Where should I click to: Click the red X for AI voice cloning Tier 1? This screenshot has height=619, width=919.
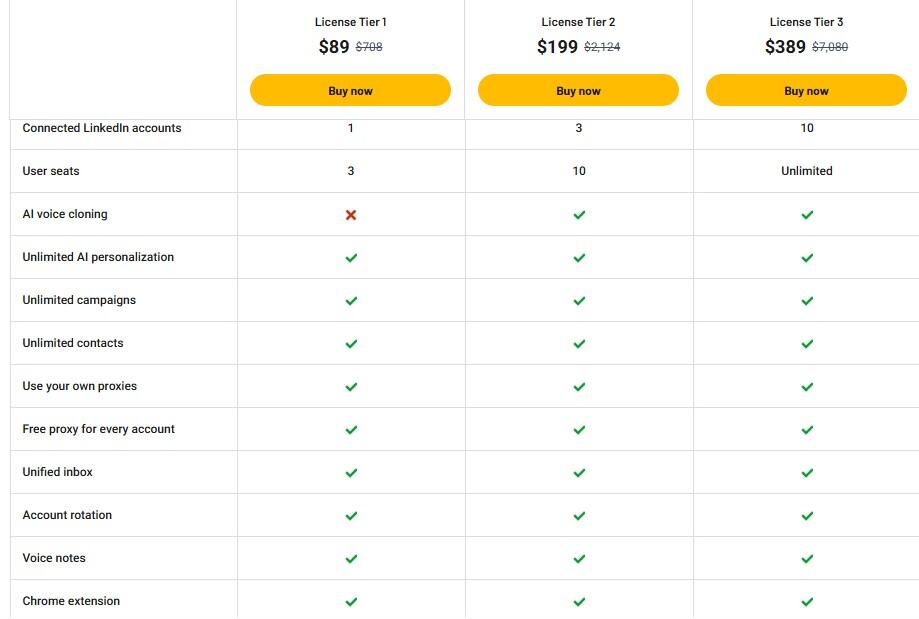(x=350, y=214)
